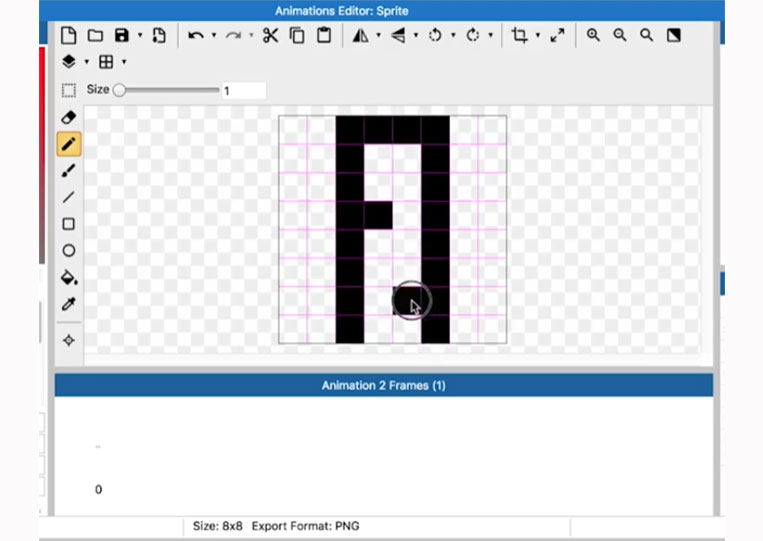Select the Eraser tool
763x541 pixels.
(x=69, y=117)
